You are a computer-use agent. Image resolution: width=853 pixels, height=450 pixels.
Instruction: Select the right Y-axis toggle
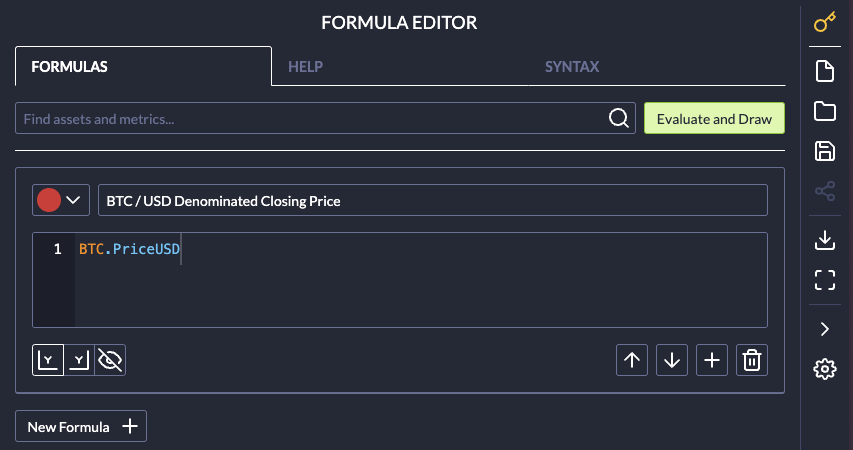coord(79,360)
